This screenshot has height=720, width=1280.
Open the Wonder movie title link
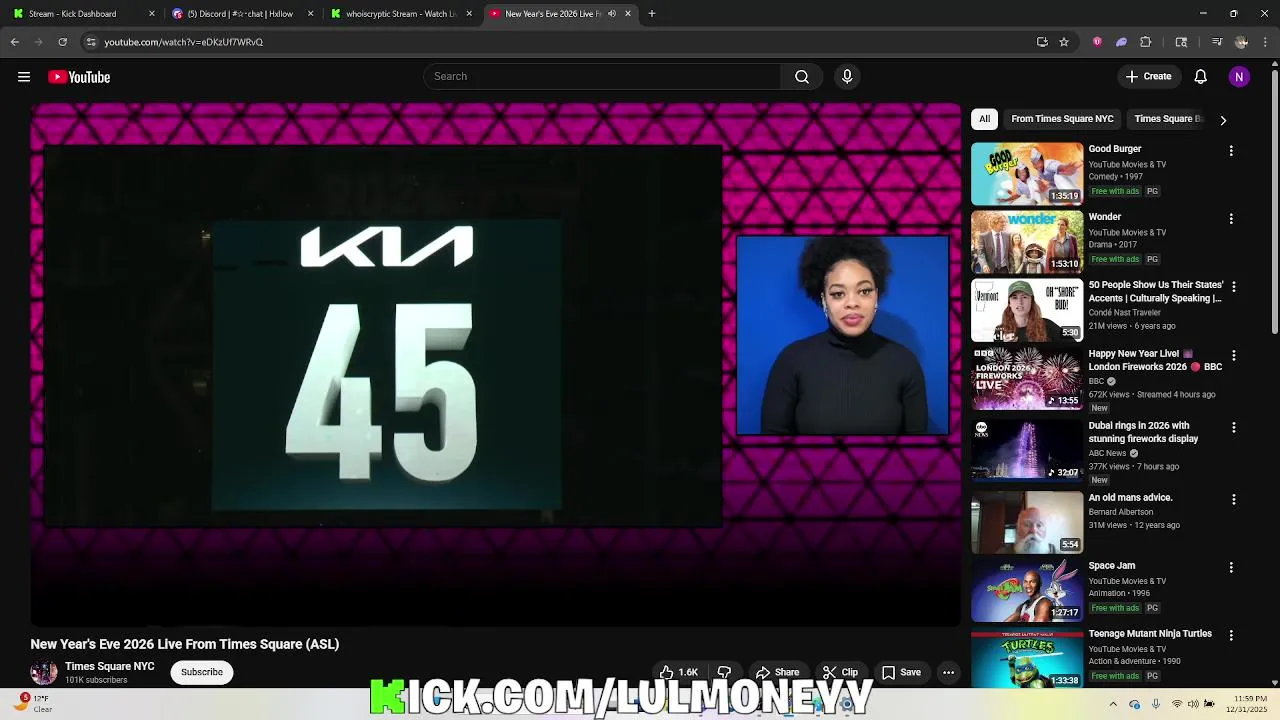[x=1105, y=217]
